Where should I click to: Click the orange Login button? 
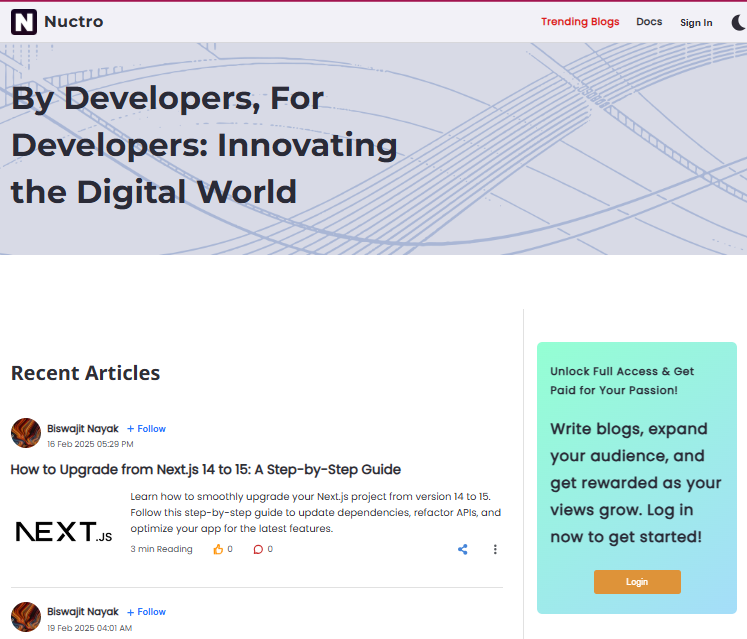[637, 582]
